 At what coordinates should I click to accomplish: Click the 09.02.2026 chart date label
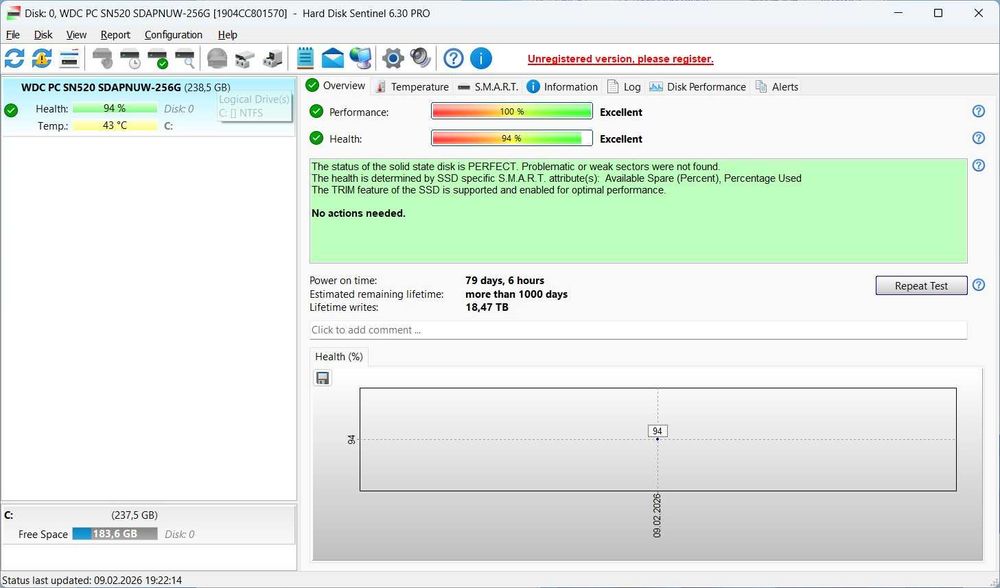(657, 515)
